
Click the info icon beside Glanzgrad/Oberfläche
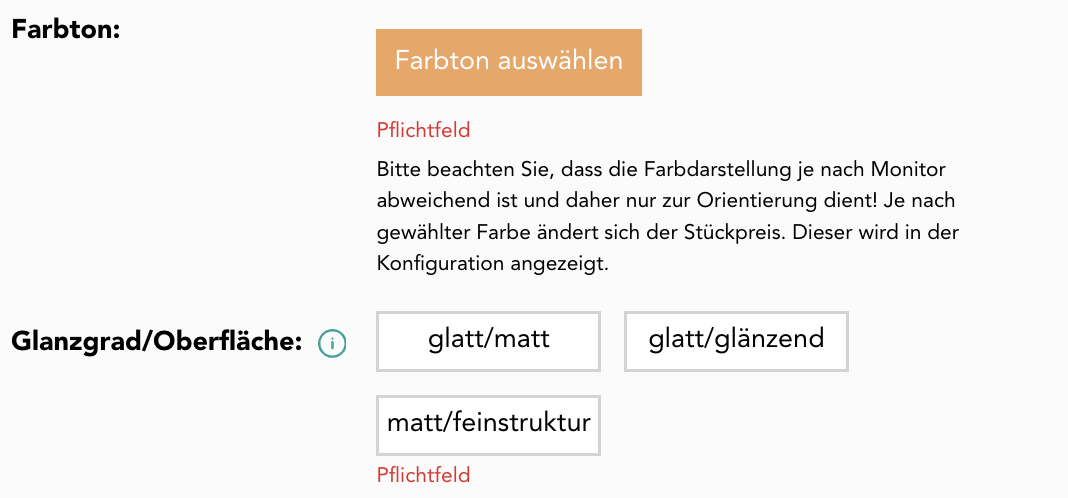pos(332,343)
